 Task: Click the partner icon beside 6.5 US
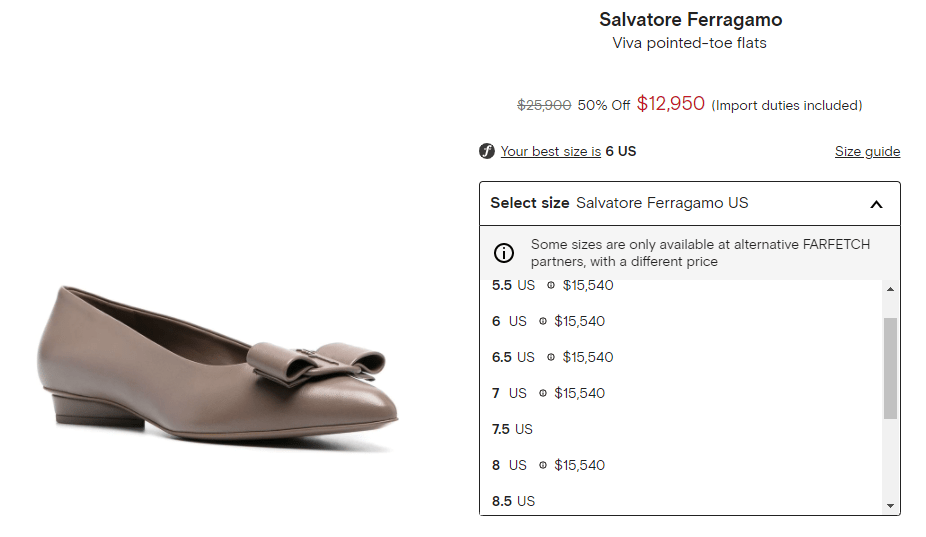click(x=551, y=358)
